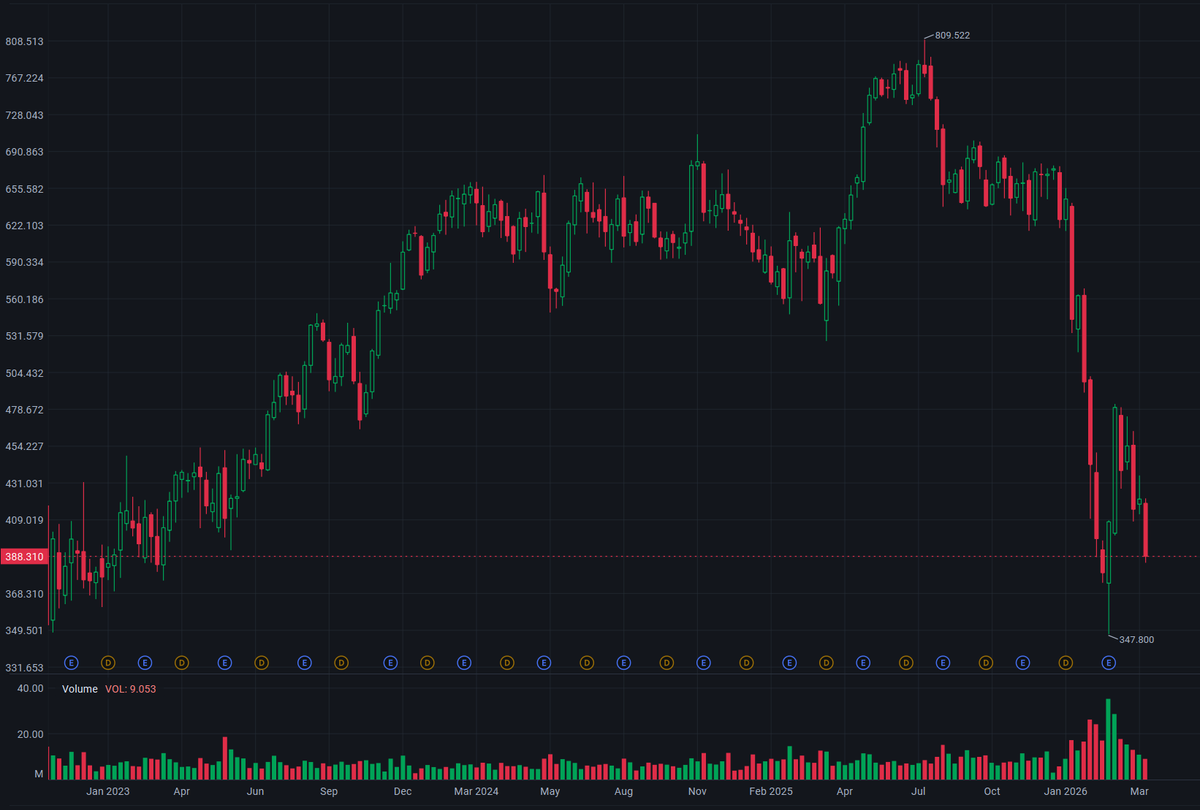This screenshot has width=1200, height=810.
Task: Click the Jan 2023 axis label
Action: click(x=108, y=791)
